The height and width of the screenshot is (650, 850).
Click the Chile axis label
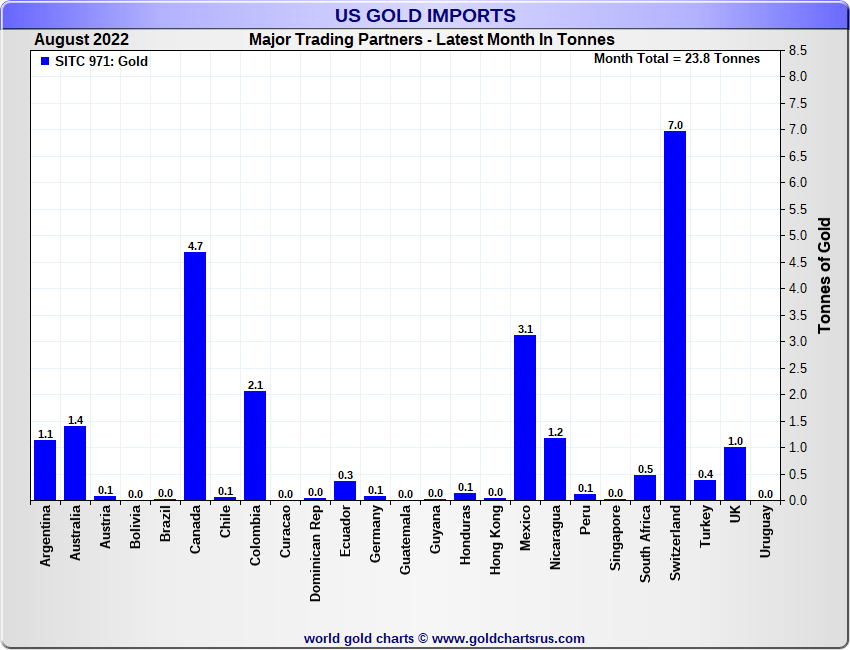225,521
